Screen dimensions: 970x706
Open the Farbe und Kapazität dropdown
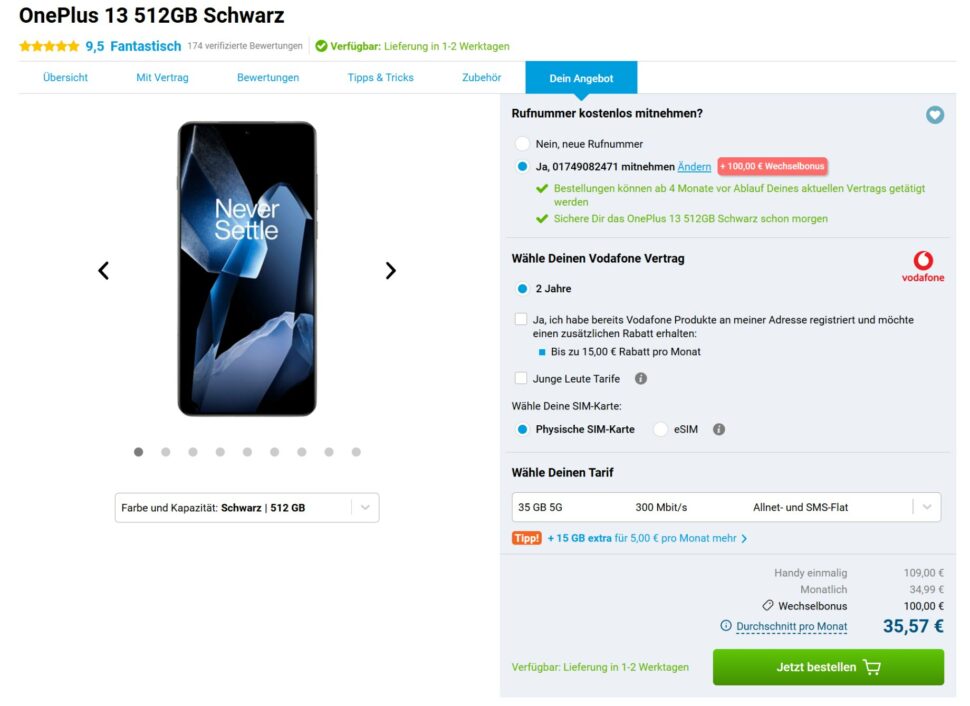point(247,508)
